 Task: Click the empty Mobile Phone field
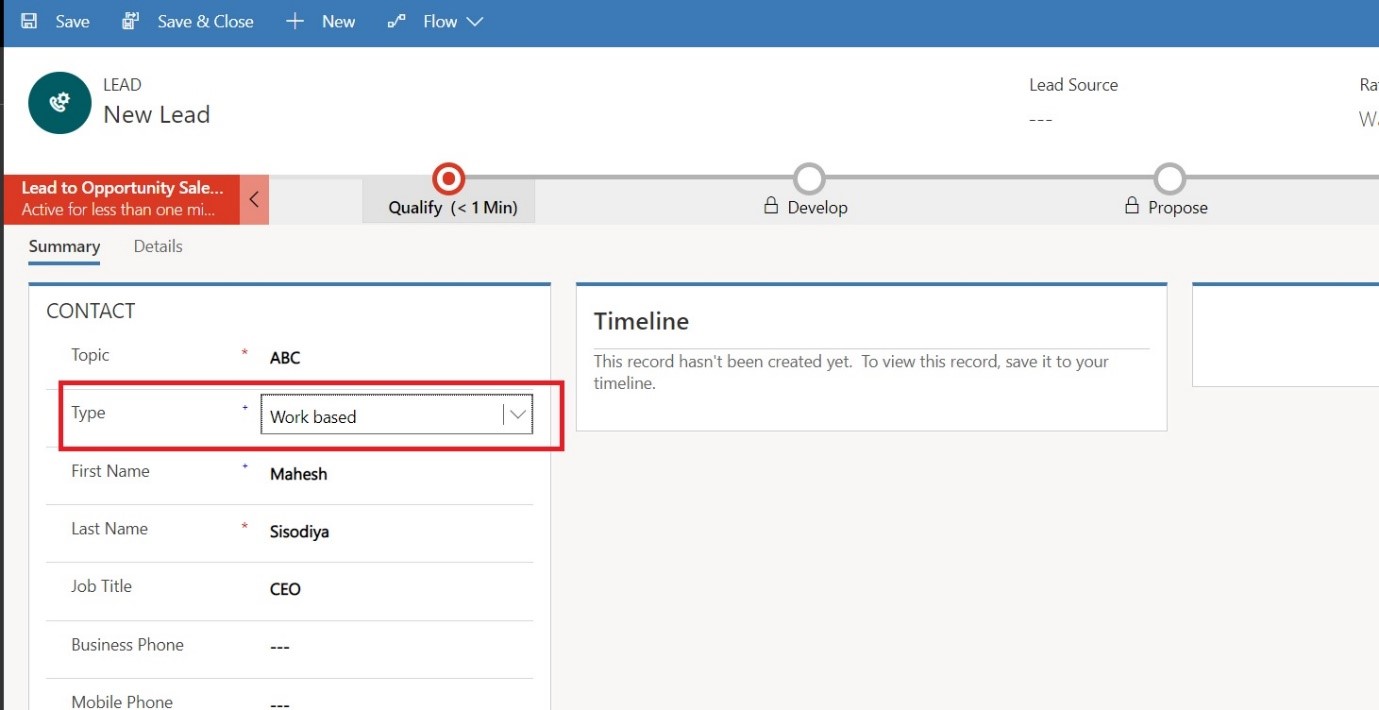pos(396,703)
